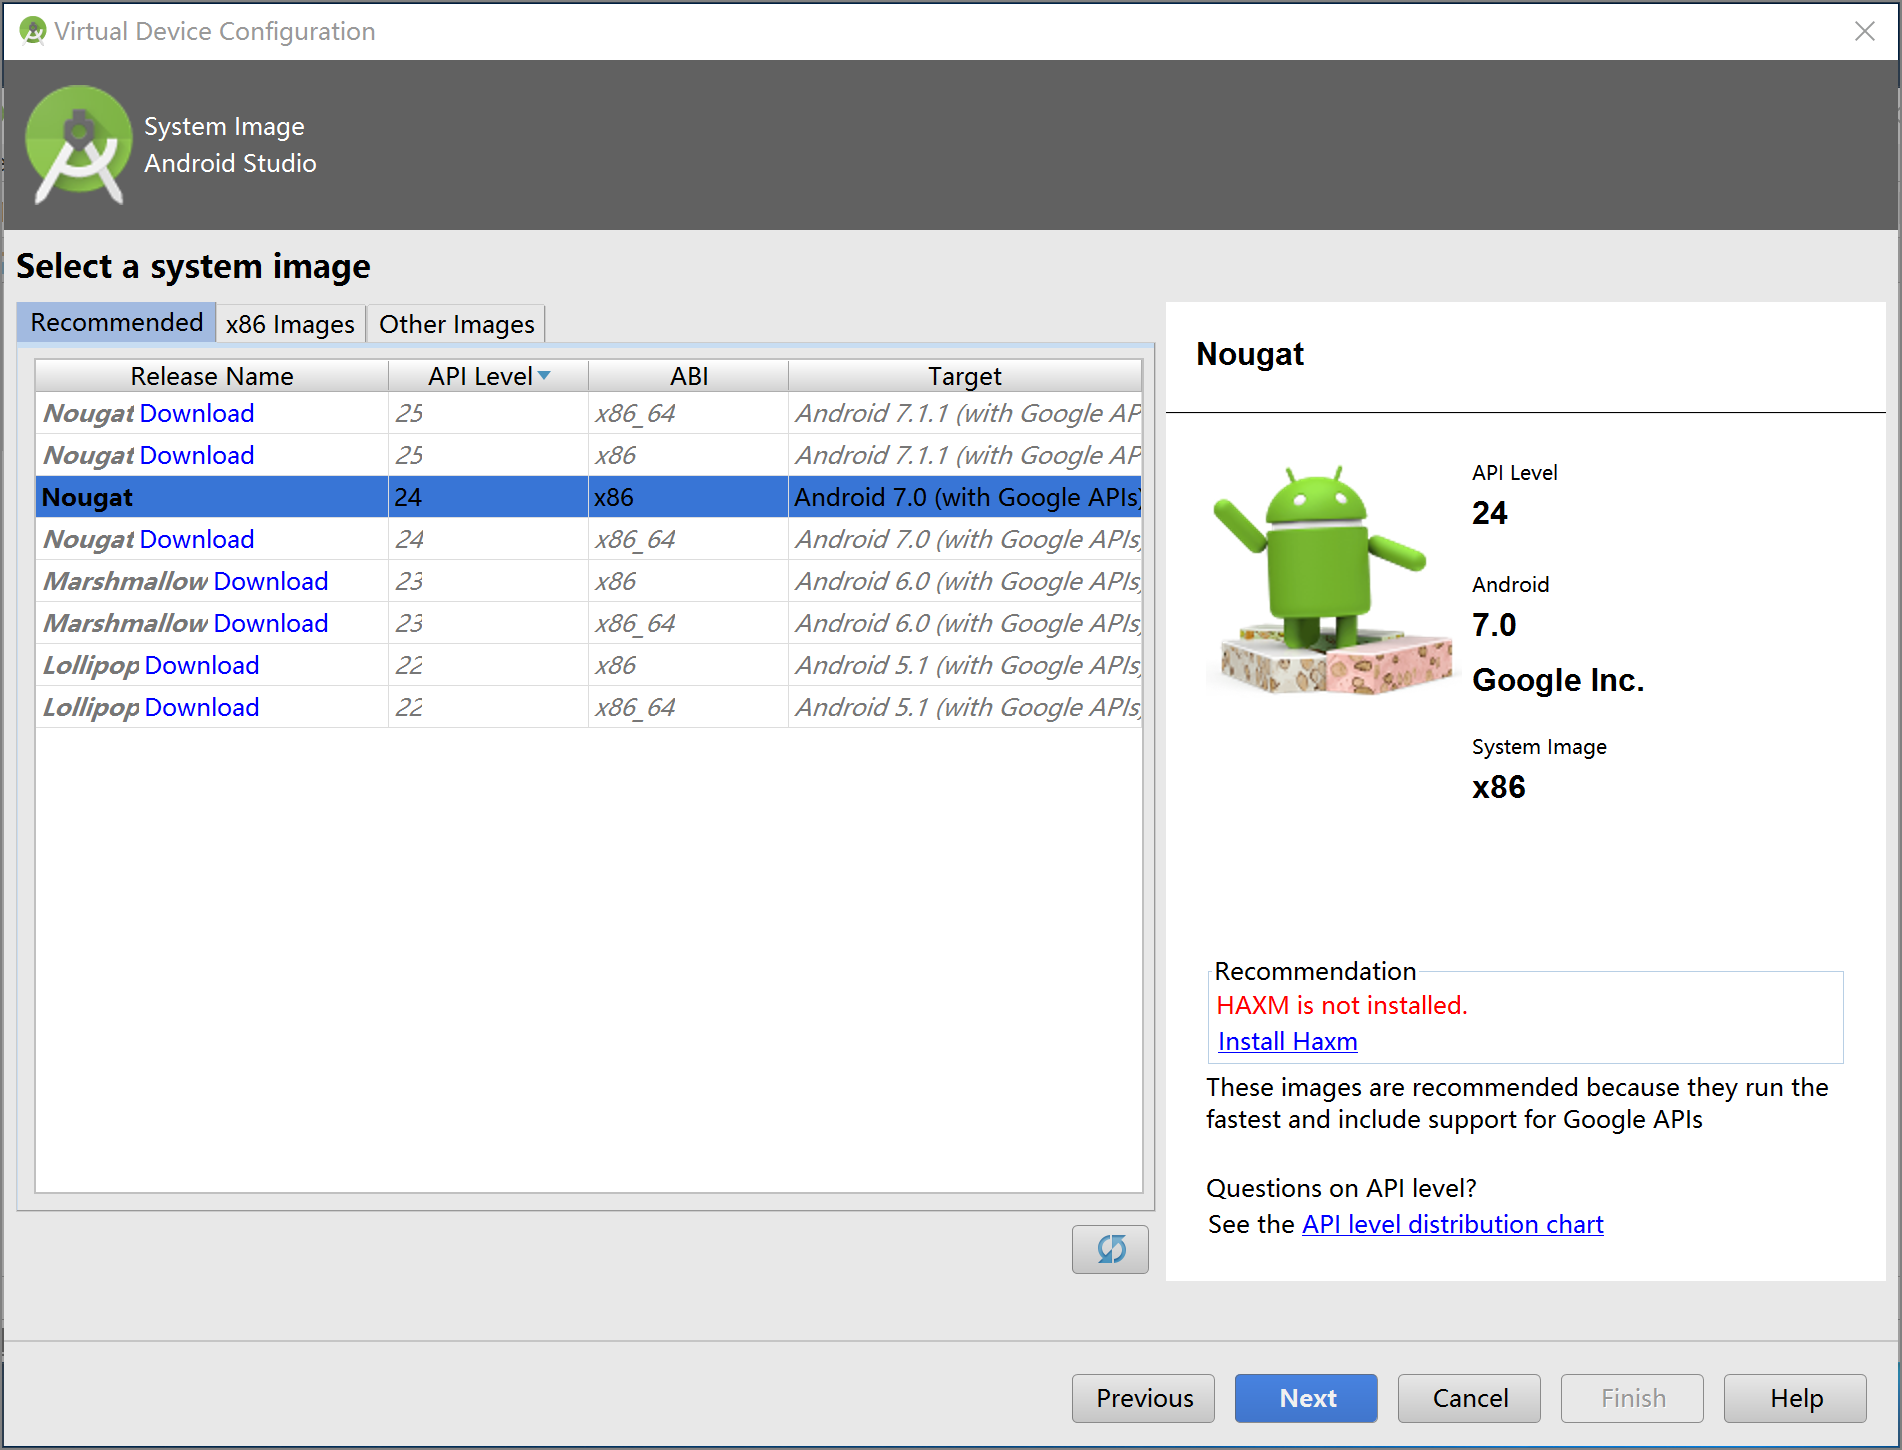The height and width of the screenshot is (1450, 1902).
Task: Open the Other Images tab
Action: 457,324
